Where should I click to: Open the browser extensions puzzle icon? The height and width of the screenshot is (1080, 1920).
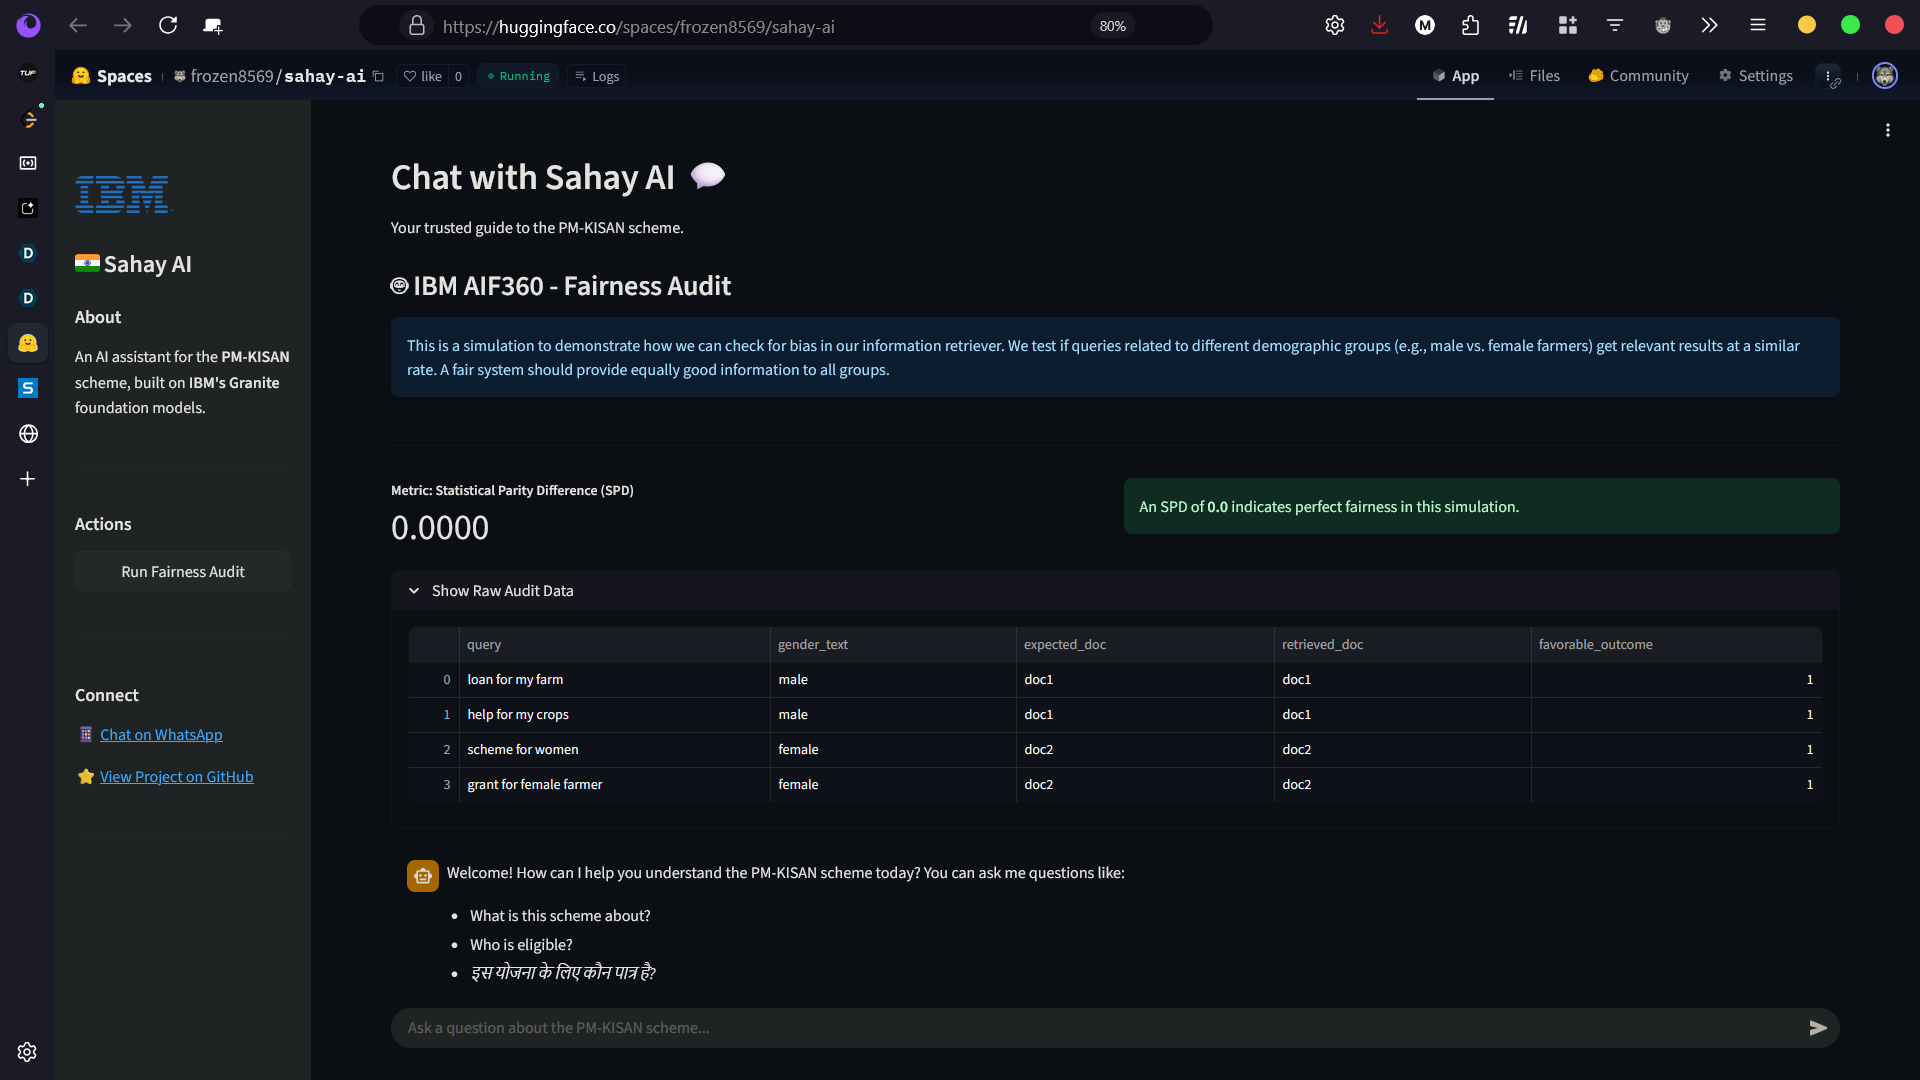pyautogui.click(x=1470, y=26)
